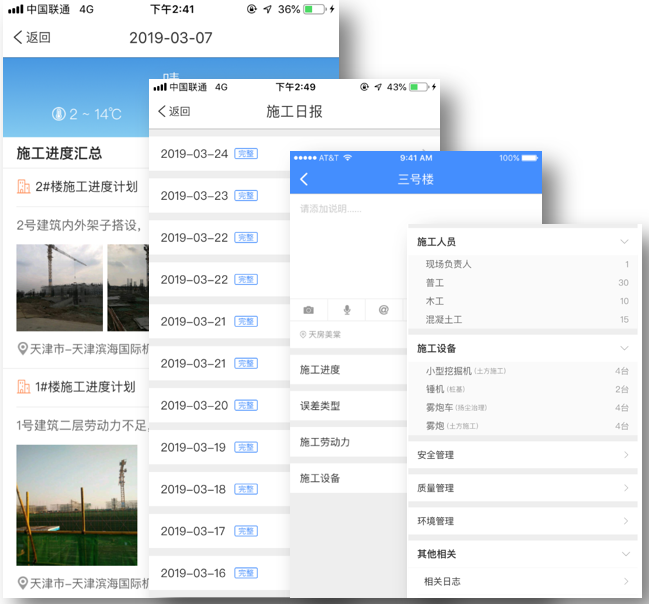Screen dimensions: 649x604
Task: Tap the battery icon in 2:49 status bar
Action: tap(419, 87)
